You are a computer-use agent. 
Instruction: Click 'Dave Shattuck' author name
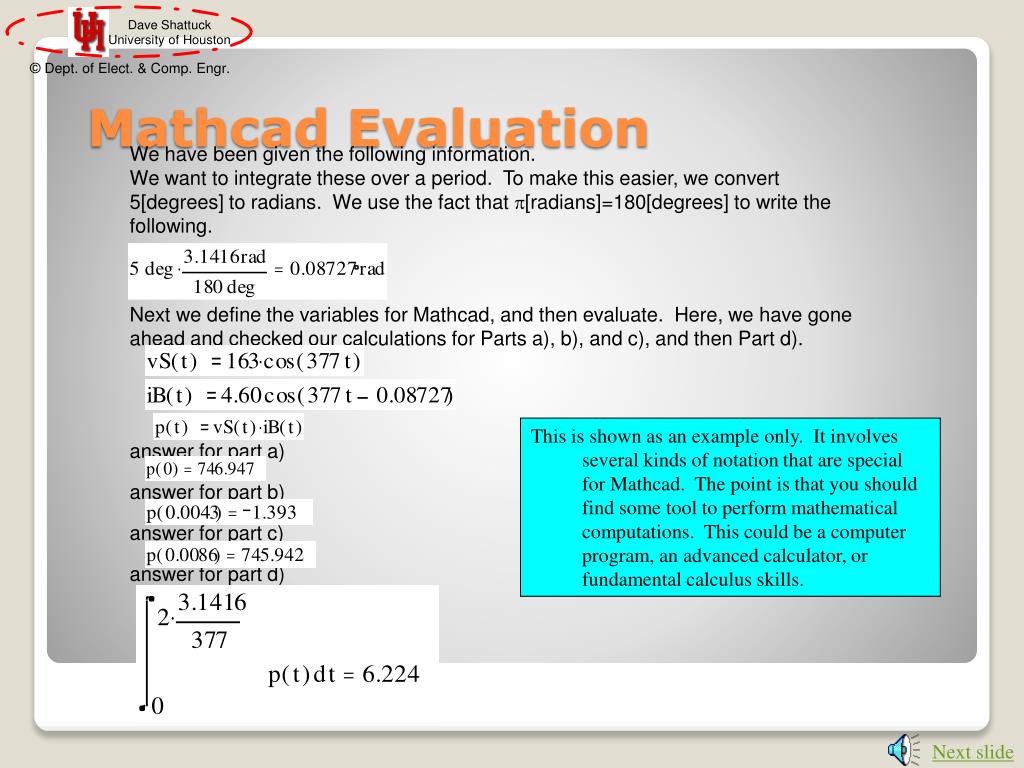pyautogui.click(x=169, y=25)
